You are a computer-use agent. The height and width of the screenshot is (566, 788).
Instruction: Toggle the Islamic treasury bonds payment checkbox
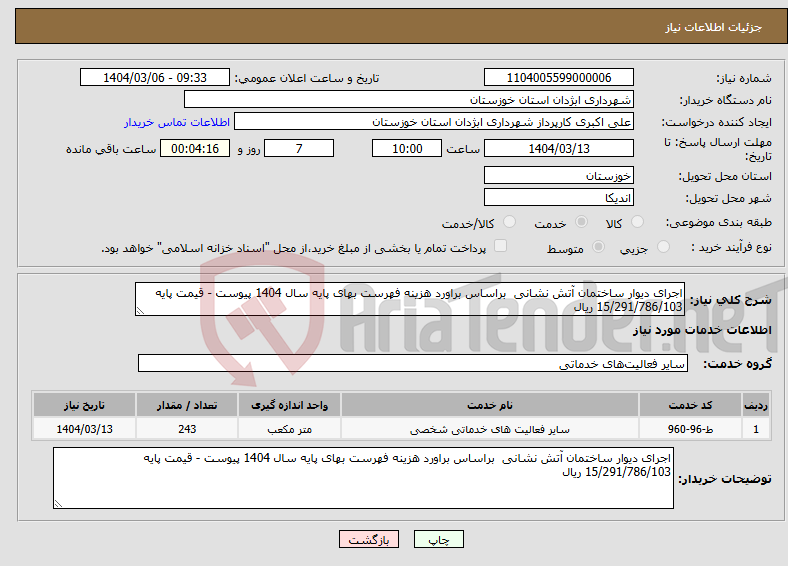501,246
